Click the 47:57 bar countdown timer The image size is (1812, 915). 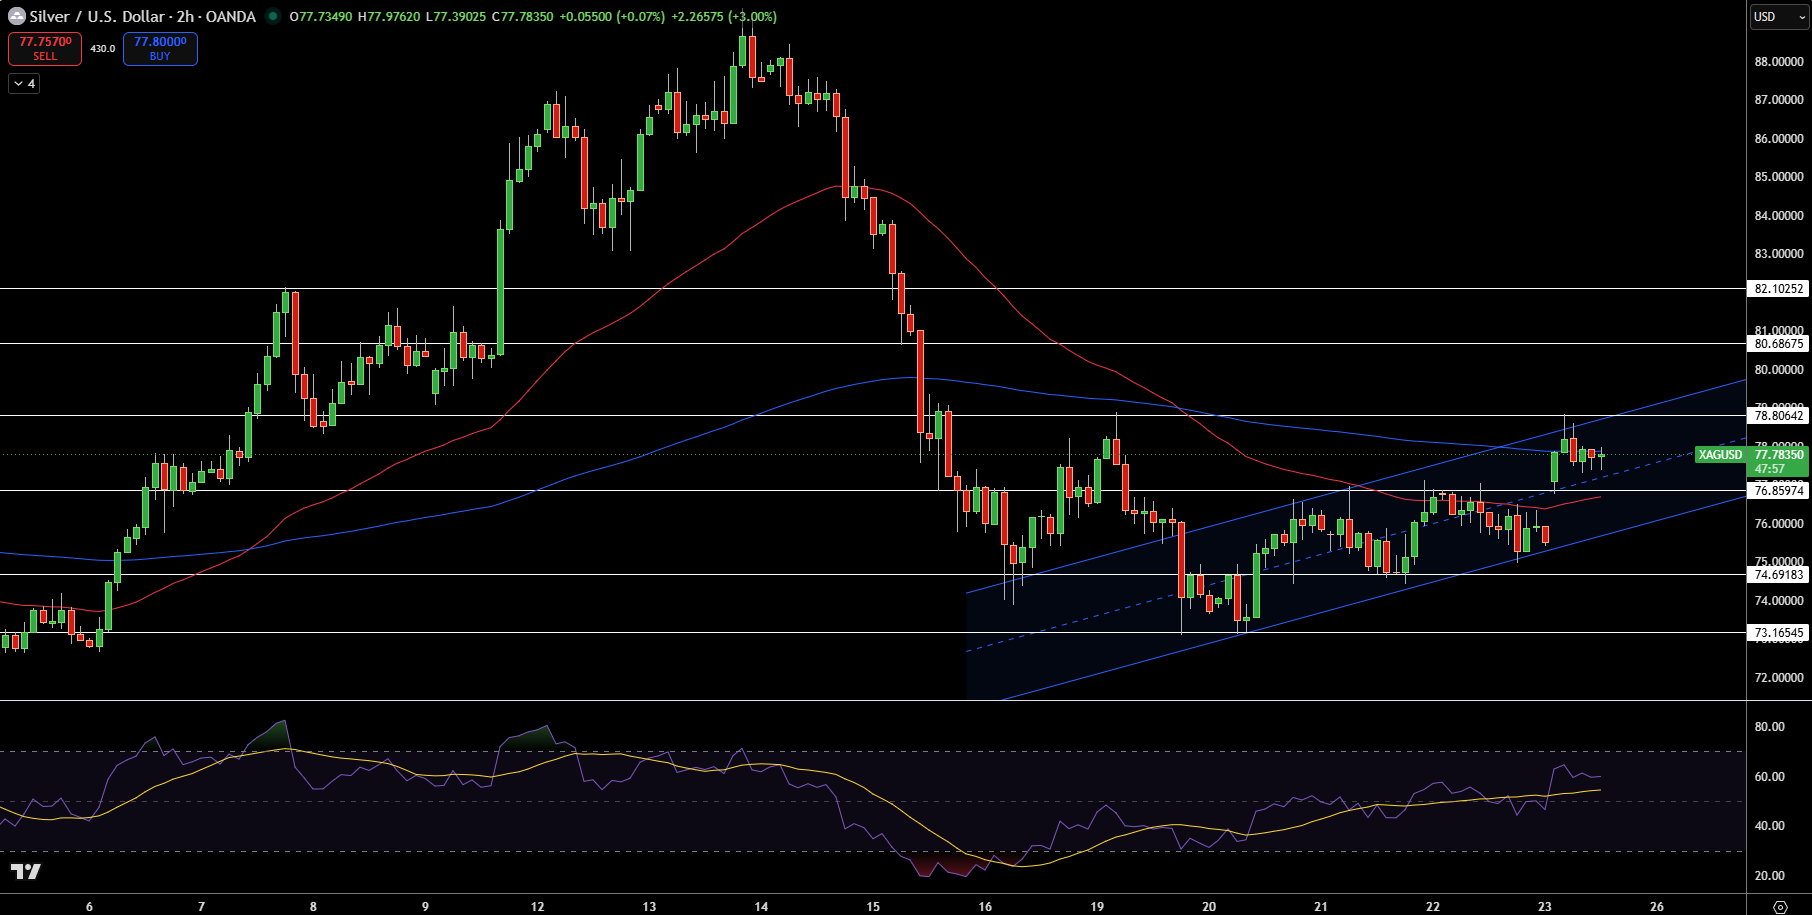coord(1769,469)
